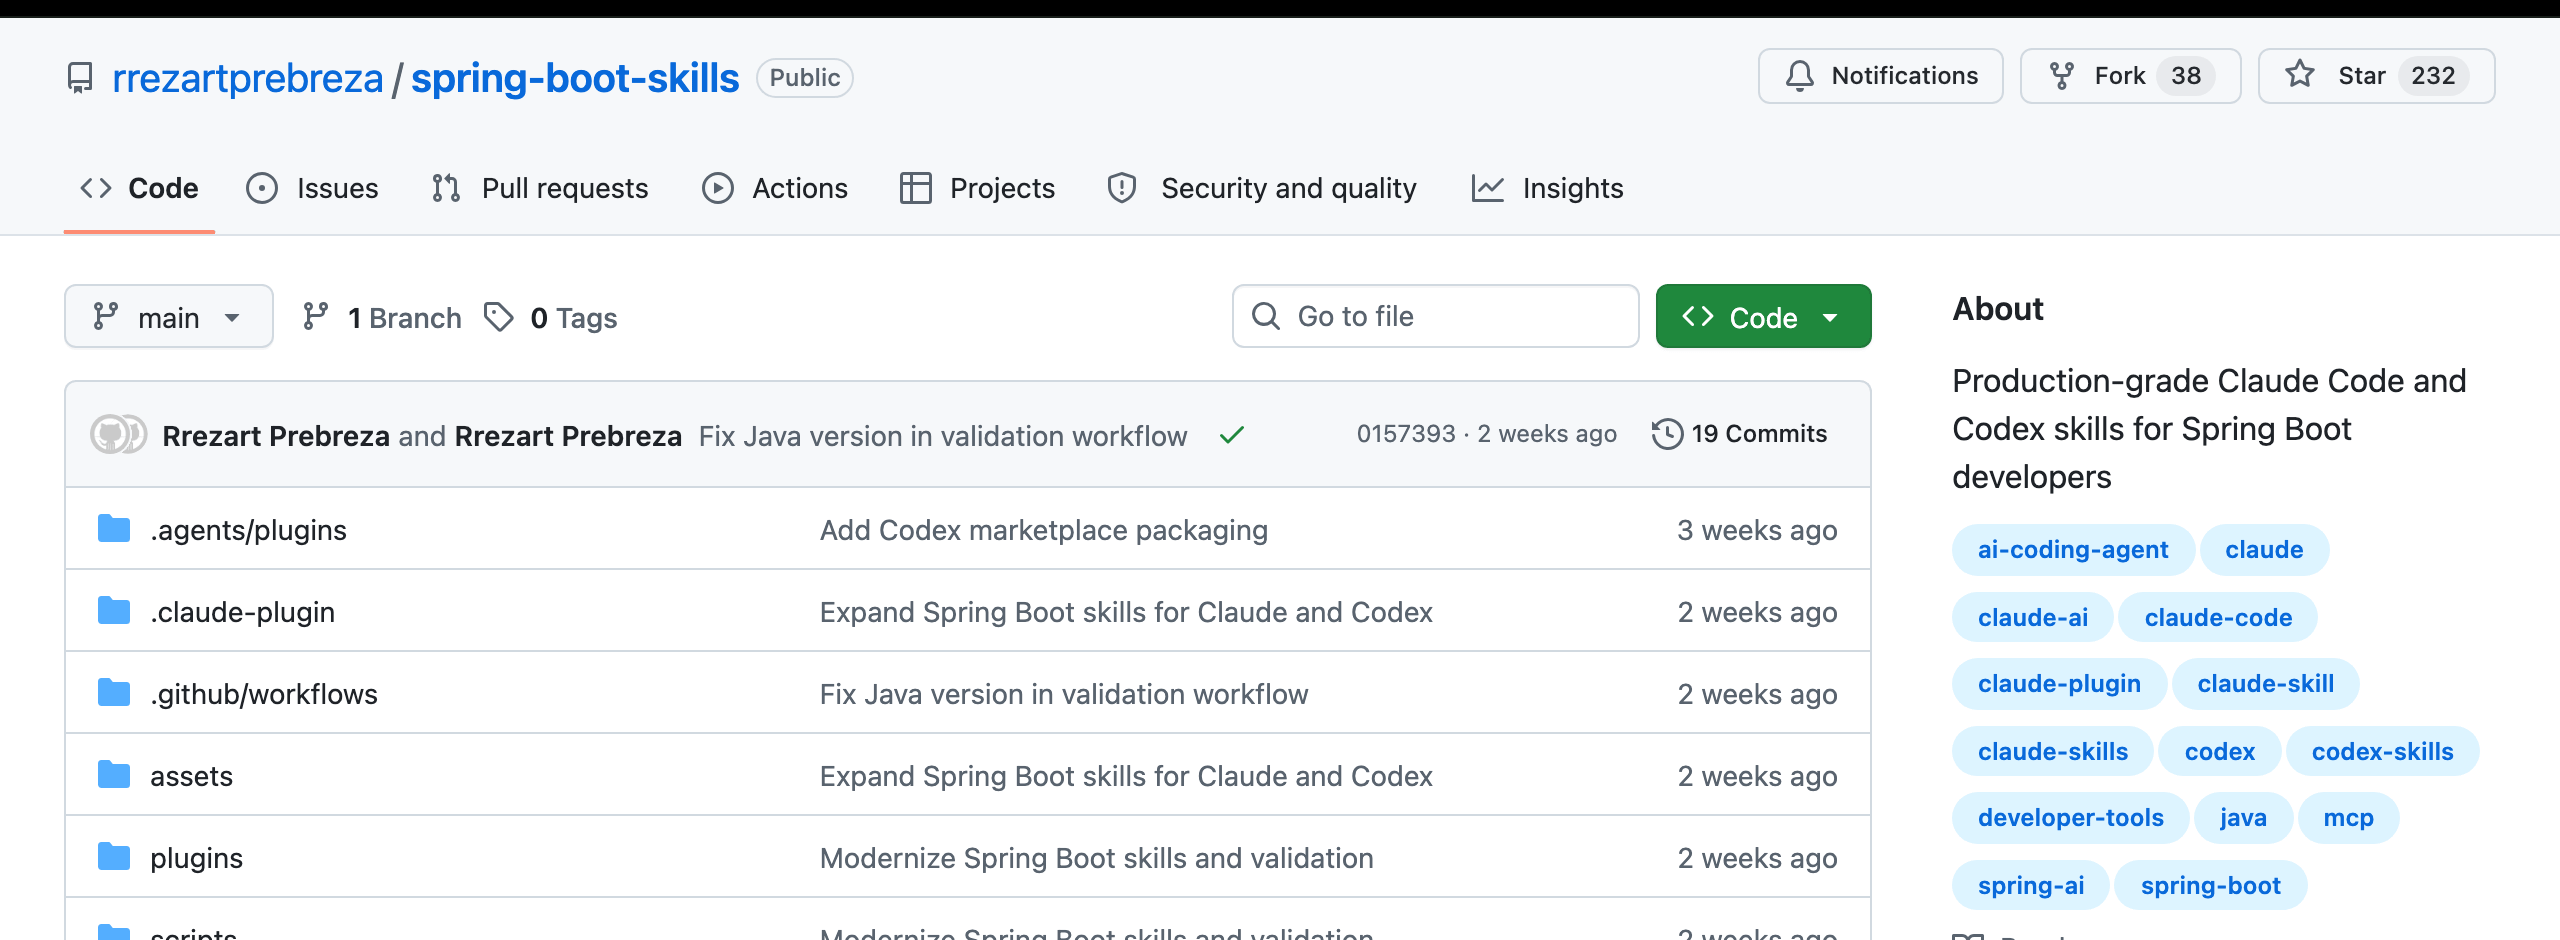2560x940 pixels.
Task: Click the Fork icon
Action: (x=2062, y=76)
